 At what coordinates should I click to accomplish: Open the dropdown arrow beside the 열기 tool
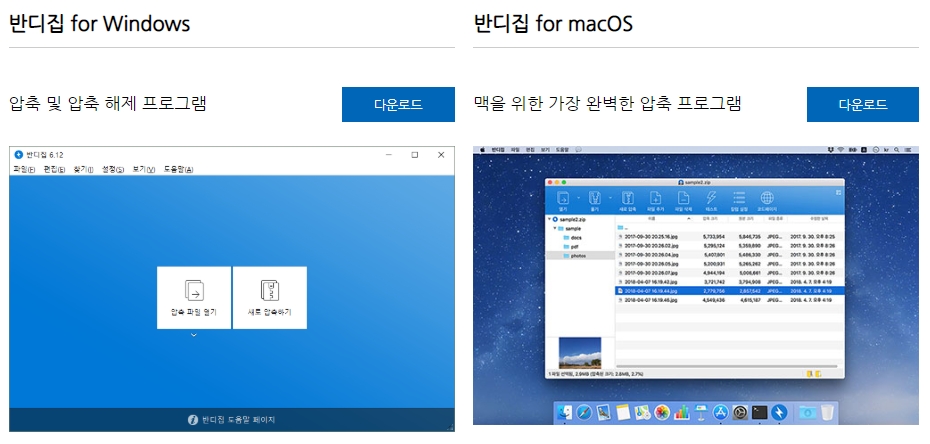coord(579,198)
